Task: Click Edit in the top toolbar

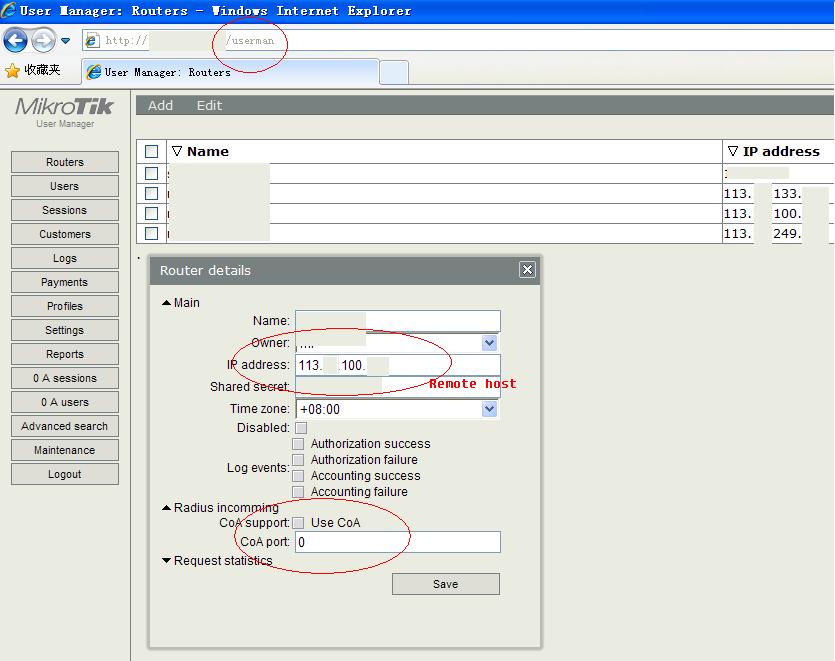Action: (209, 105)
